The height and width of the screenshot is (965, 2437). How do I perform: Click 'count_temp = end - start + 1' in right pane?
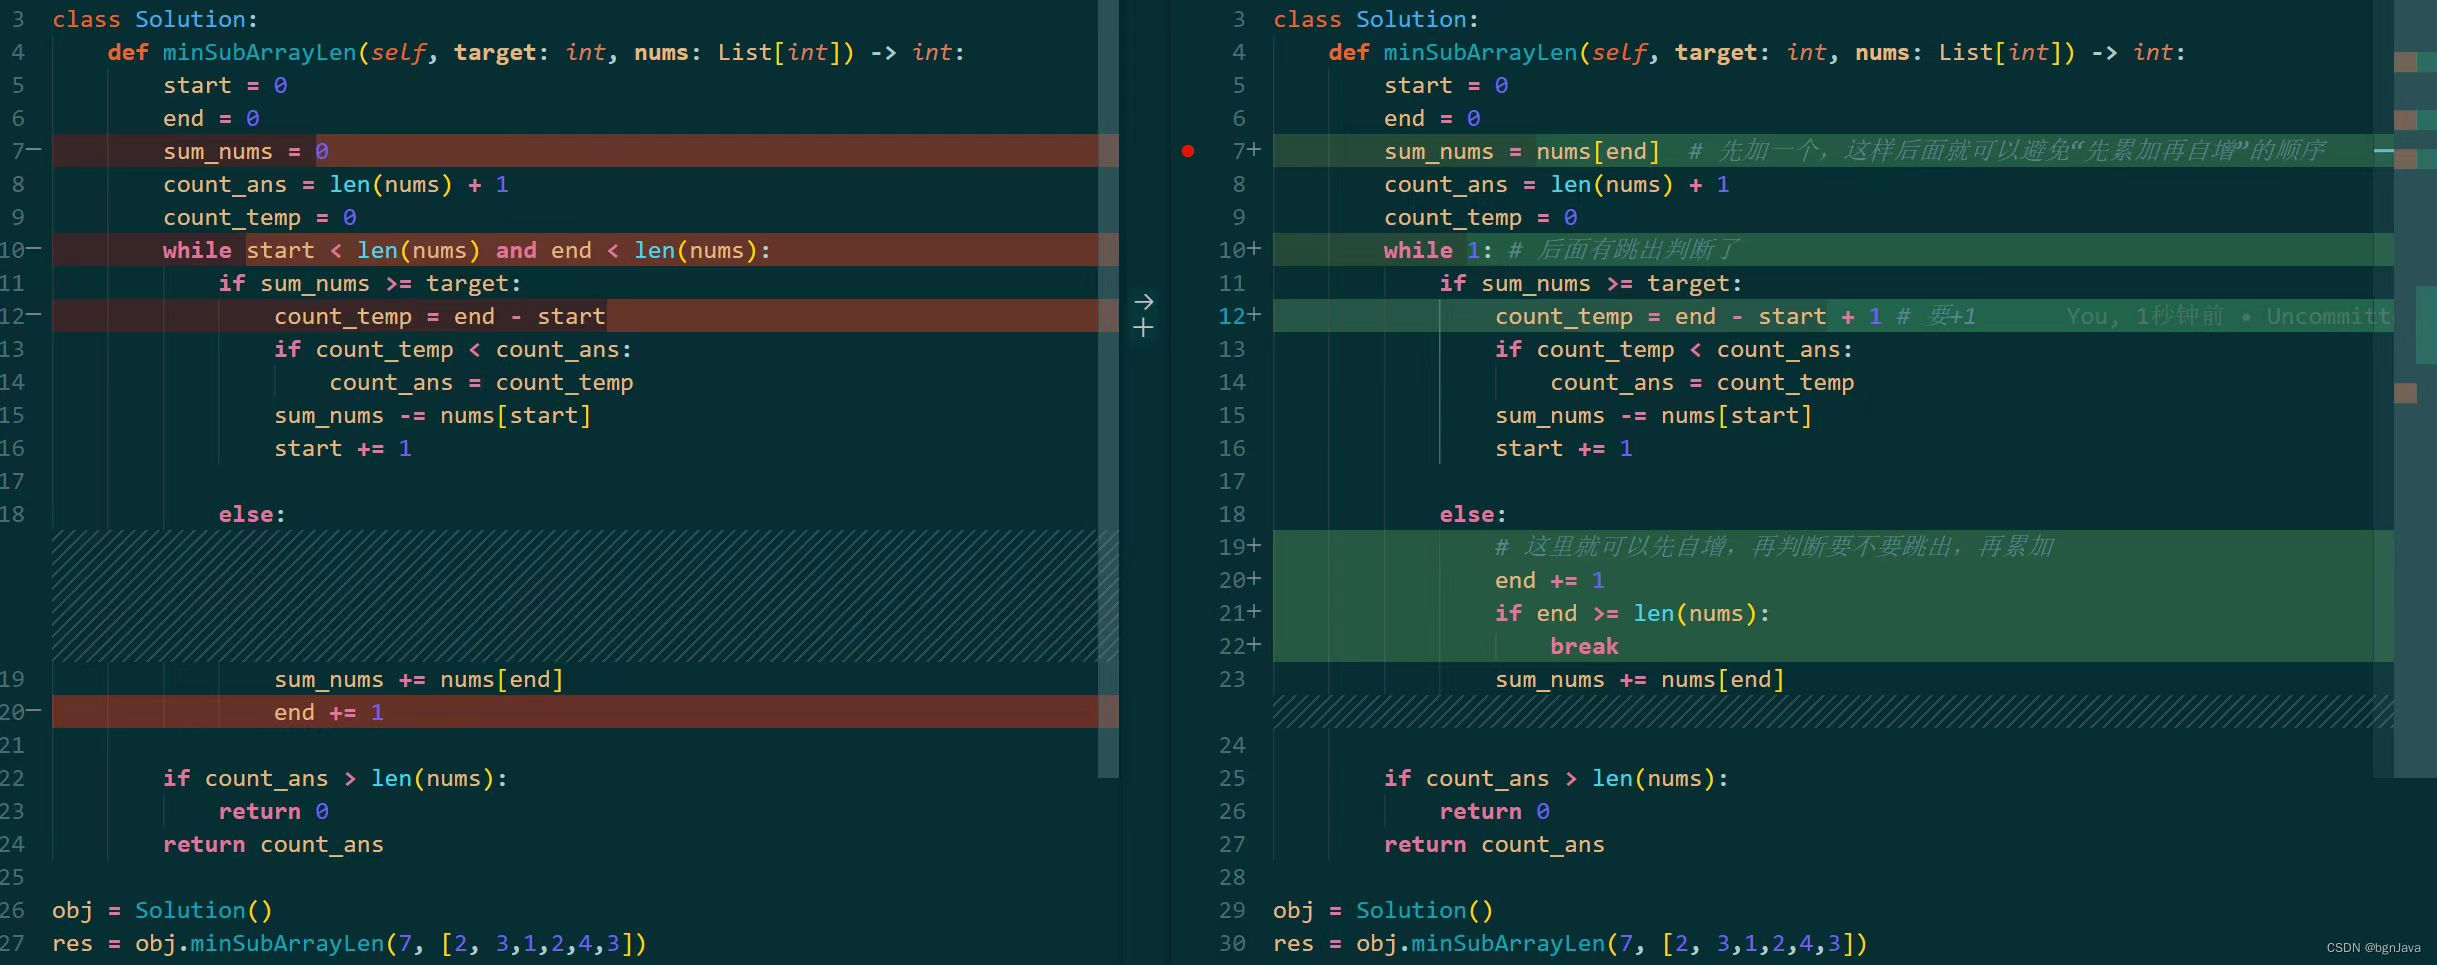[x=1688, y=316]
